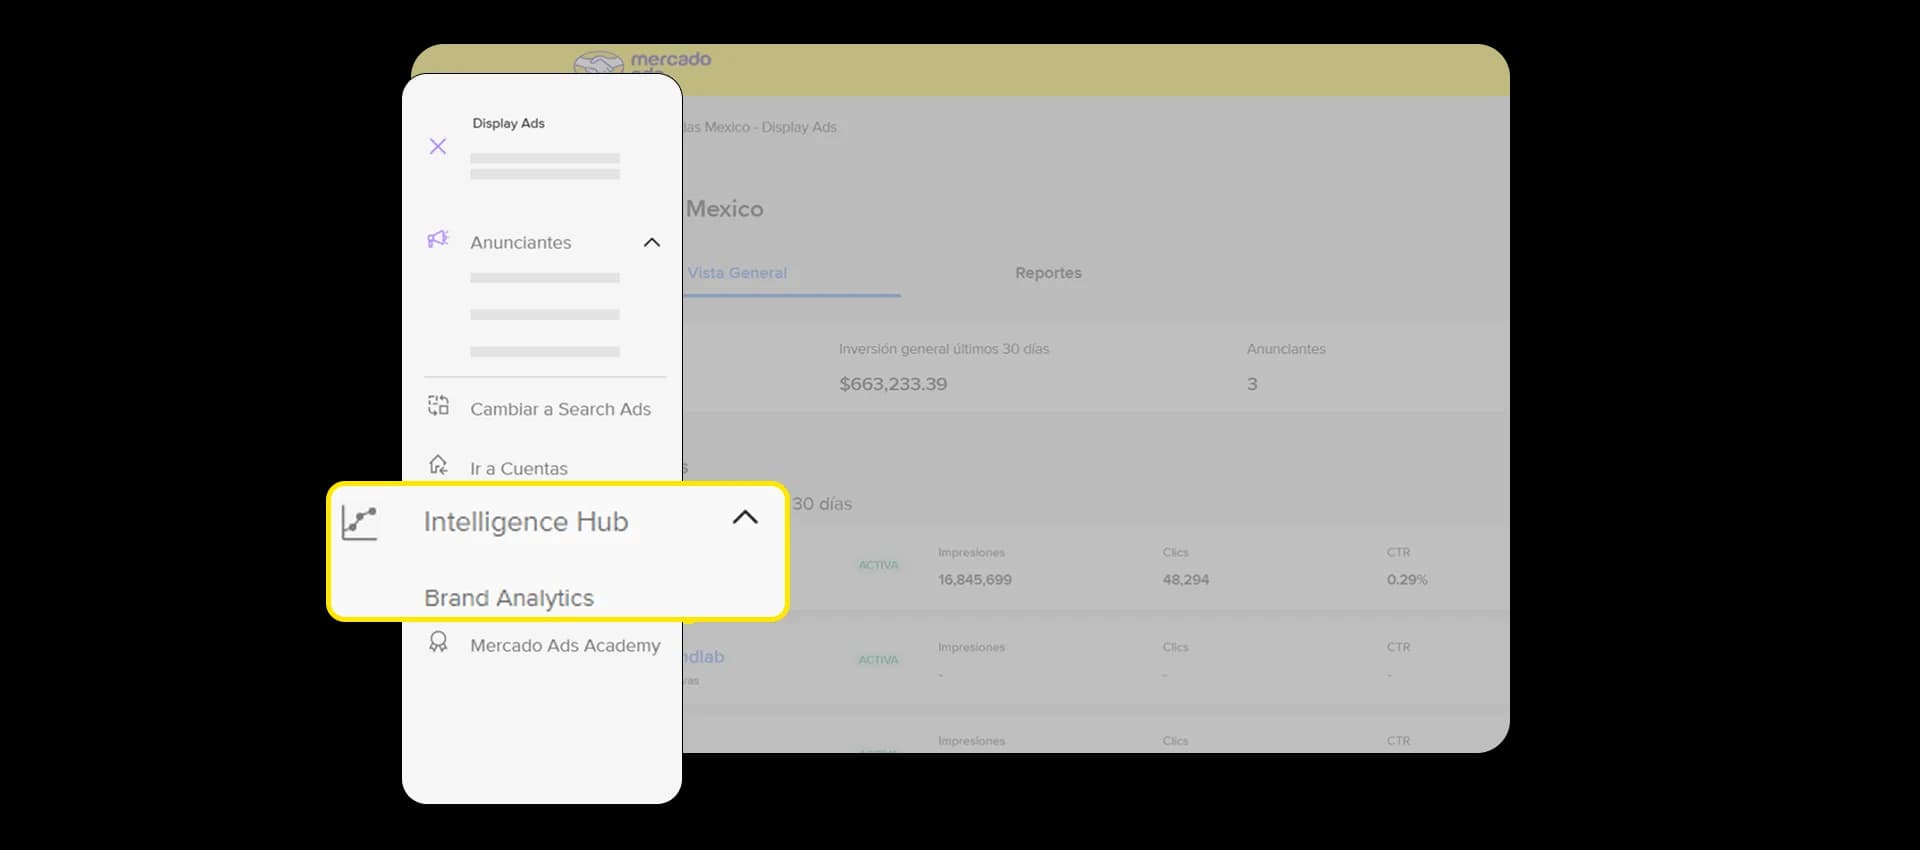Click the Anunciantes menu label
The height and width of the screenshot is (850, 1920).
coord(521,243)
